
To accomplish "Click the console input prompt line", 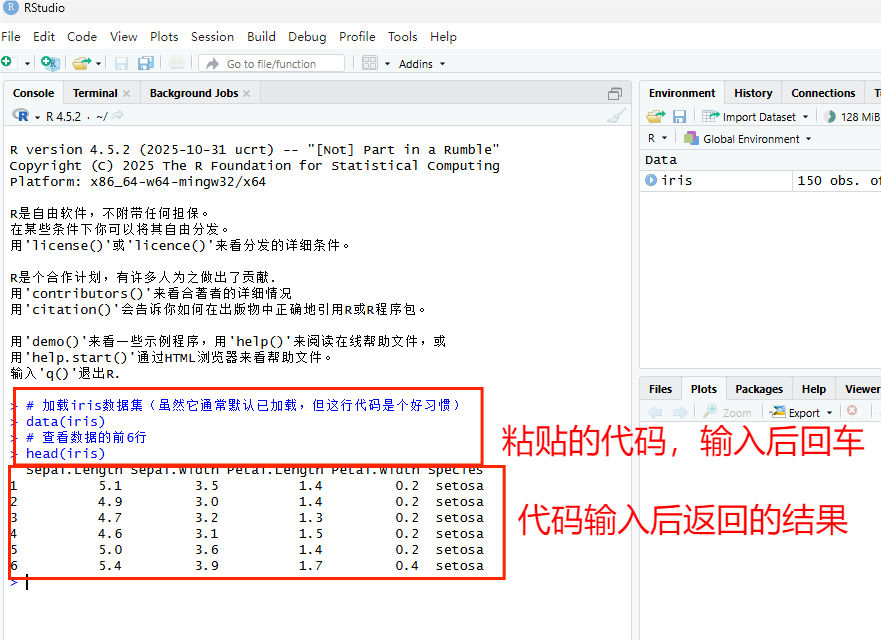I will pos(316,583).
